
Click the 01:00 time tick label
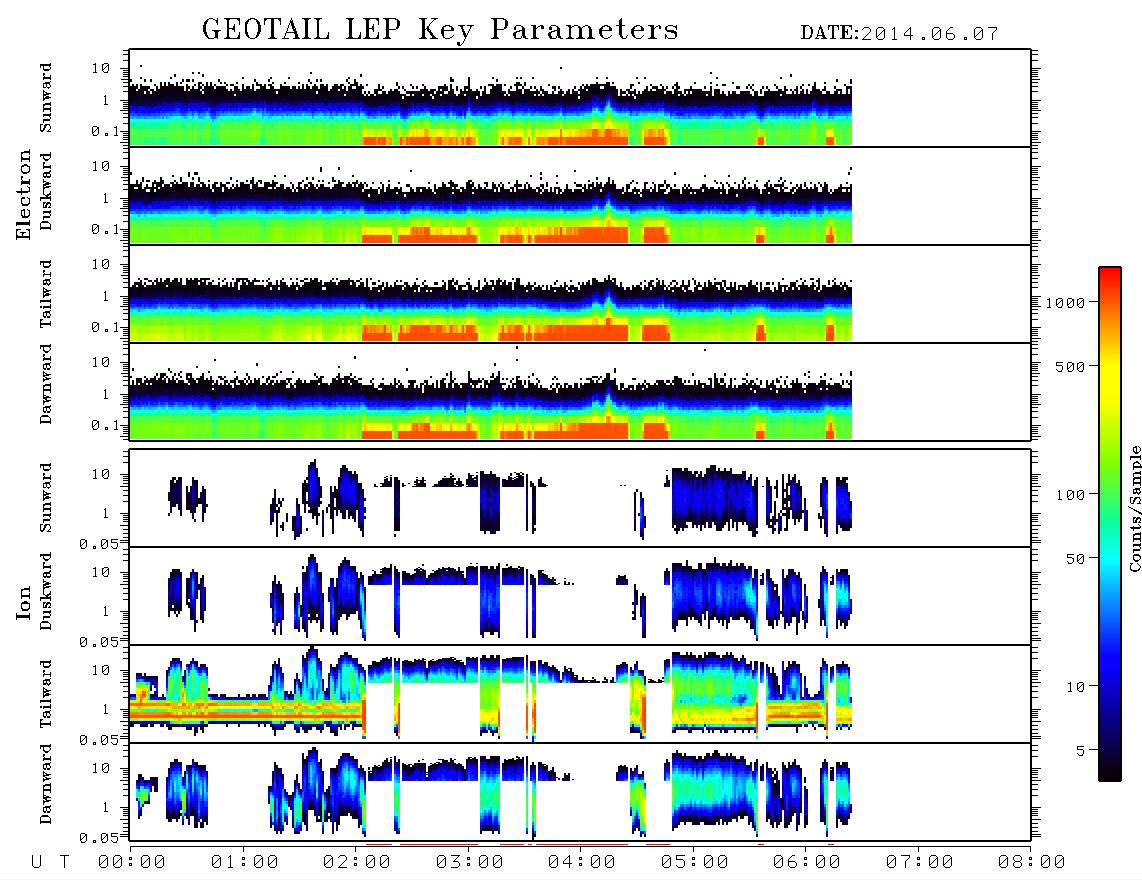(245, 863)
